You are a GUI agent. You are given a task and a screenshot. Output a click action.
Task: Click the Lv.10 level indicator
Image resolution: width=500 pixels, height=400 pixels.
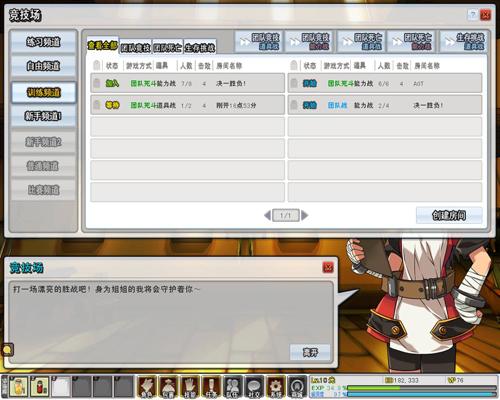coord(323,380)
